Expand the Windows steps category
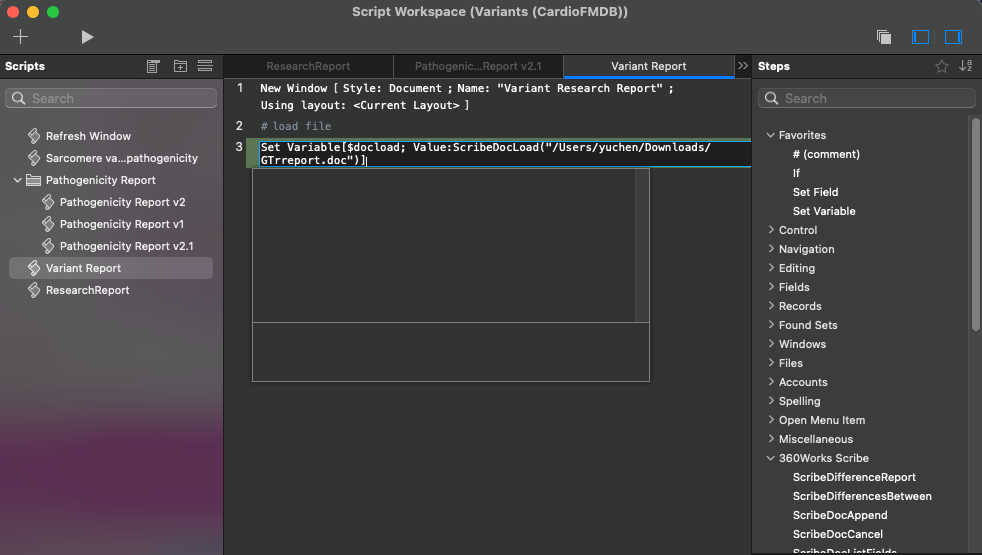This screenshot has width=982, height=555. 770,344
